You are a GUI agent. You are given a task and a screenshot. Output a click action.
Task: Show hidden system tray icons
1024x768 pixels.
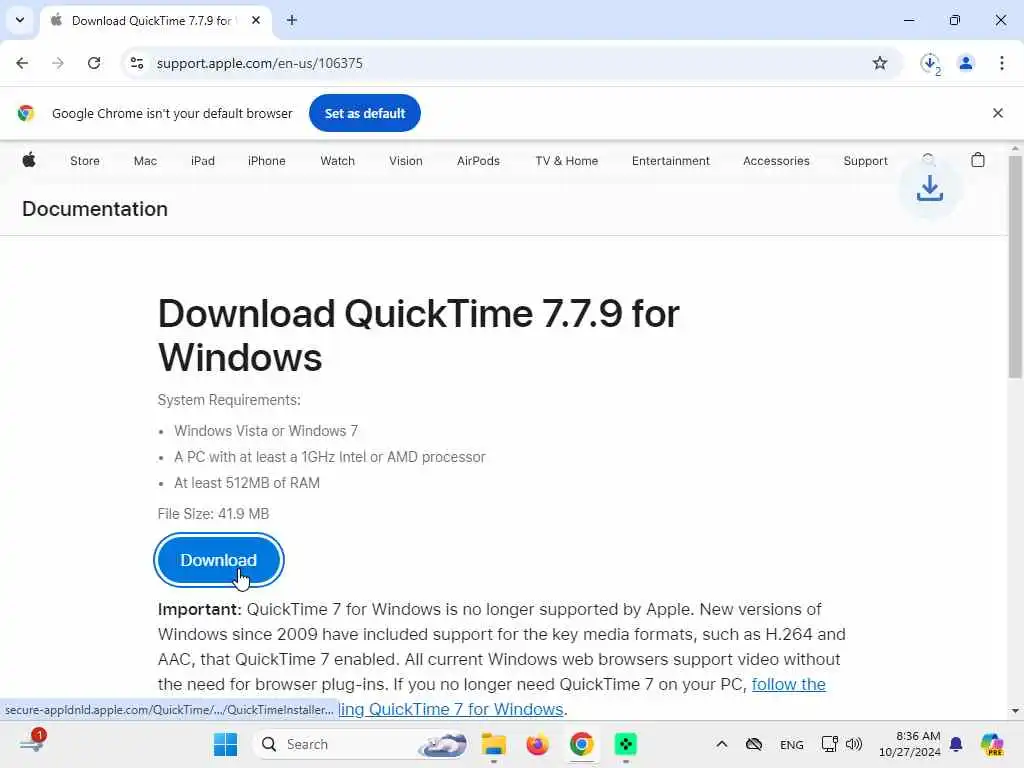click(721, 744)
